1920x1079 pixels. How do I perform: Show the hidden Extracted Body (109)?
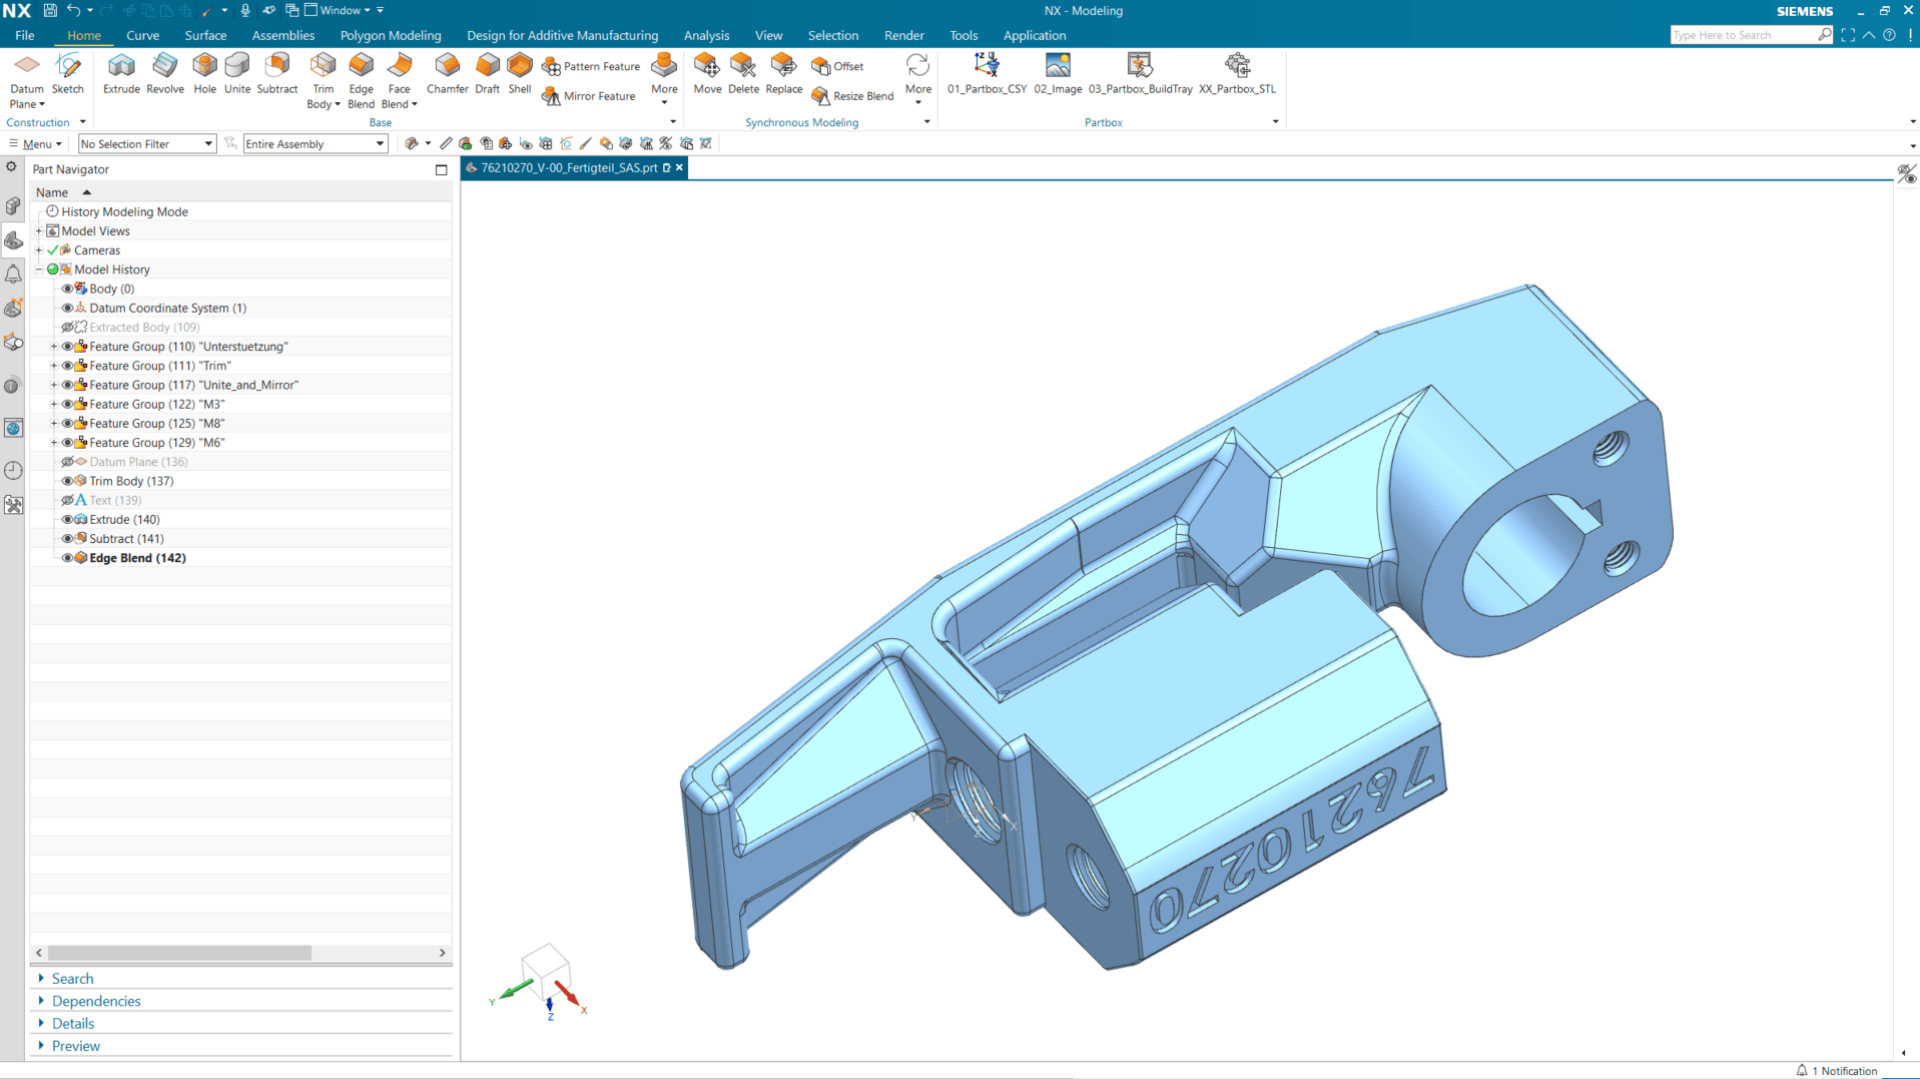[67, 327]
